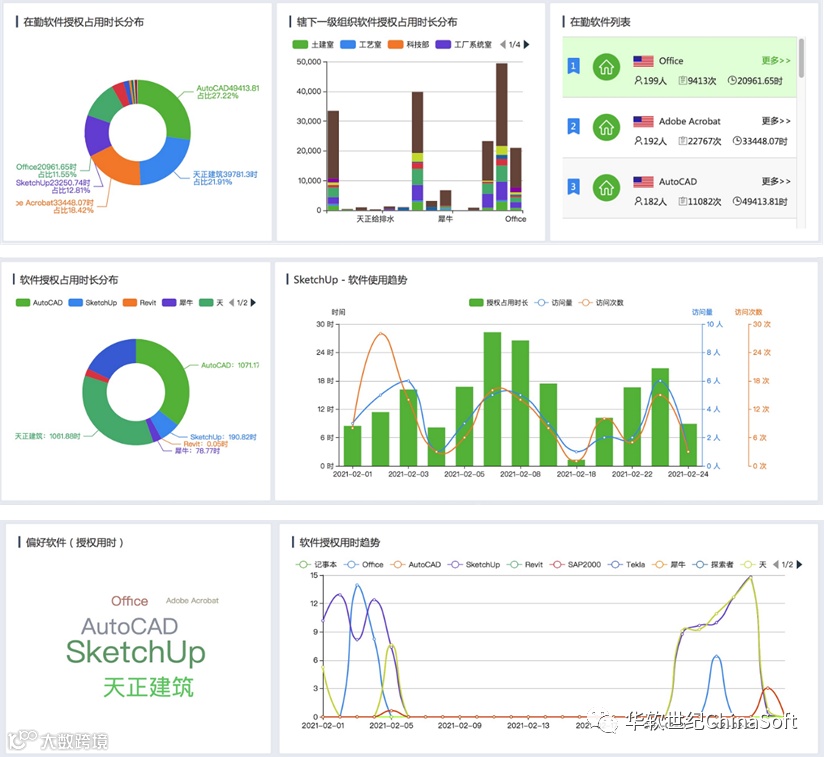
Task: Click the SketchUp - 软件使用趋势 title
Action: click(351, 280)
